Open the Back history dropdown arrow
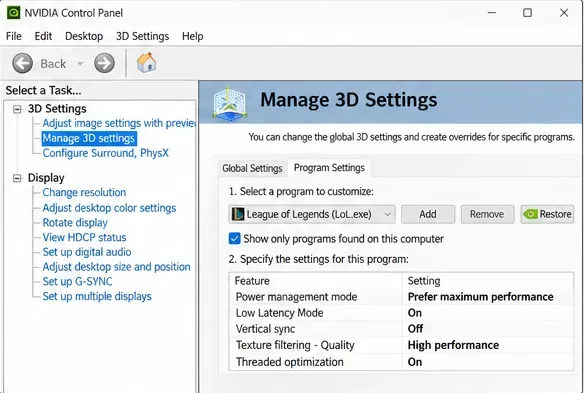Image resolution: width=586 pixels, height=393 pixels. click(x=80, y=64)
